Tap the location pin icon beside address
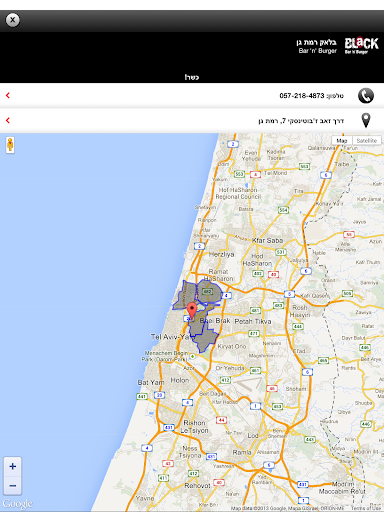Image resolution: width=384 pixels, height=512 pixels. 366,120
